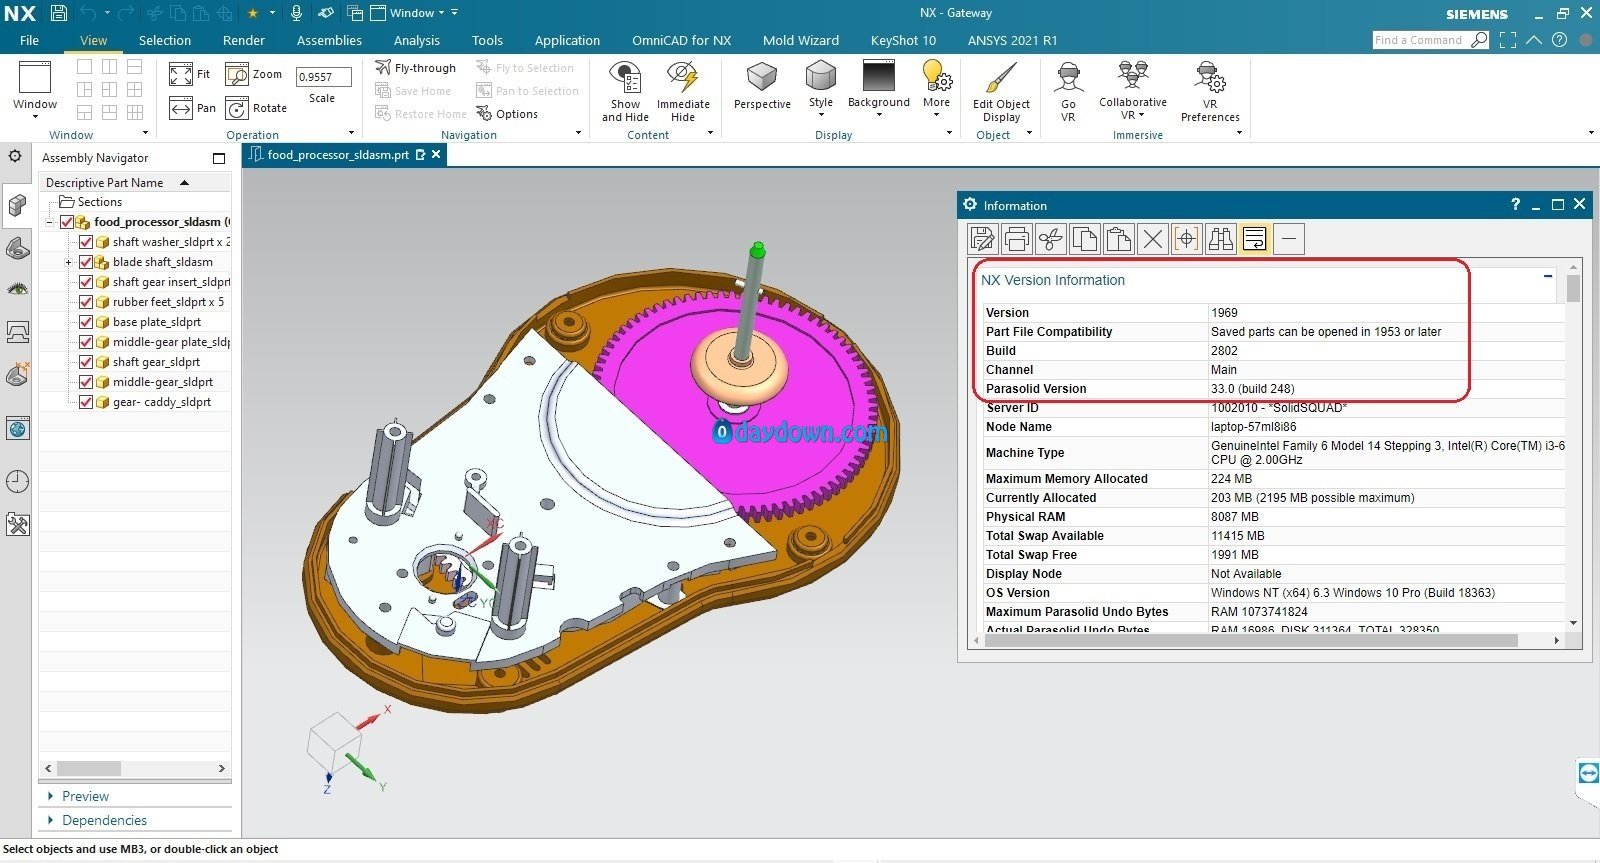Toggle middle-gear plate checkbox
This screenshot has height=863, width=1600.
[x=86, y=342]
